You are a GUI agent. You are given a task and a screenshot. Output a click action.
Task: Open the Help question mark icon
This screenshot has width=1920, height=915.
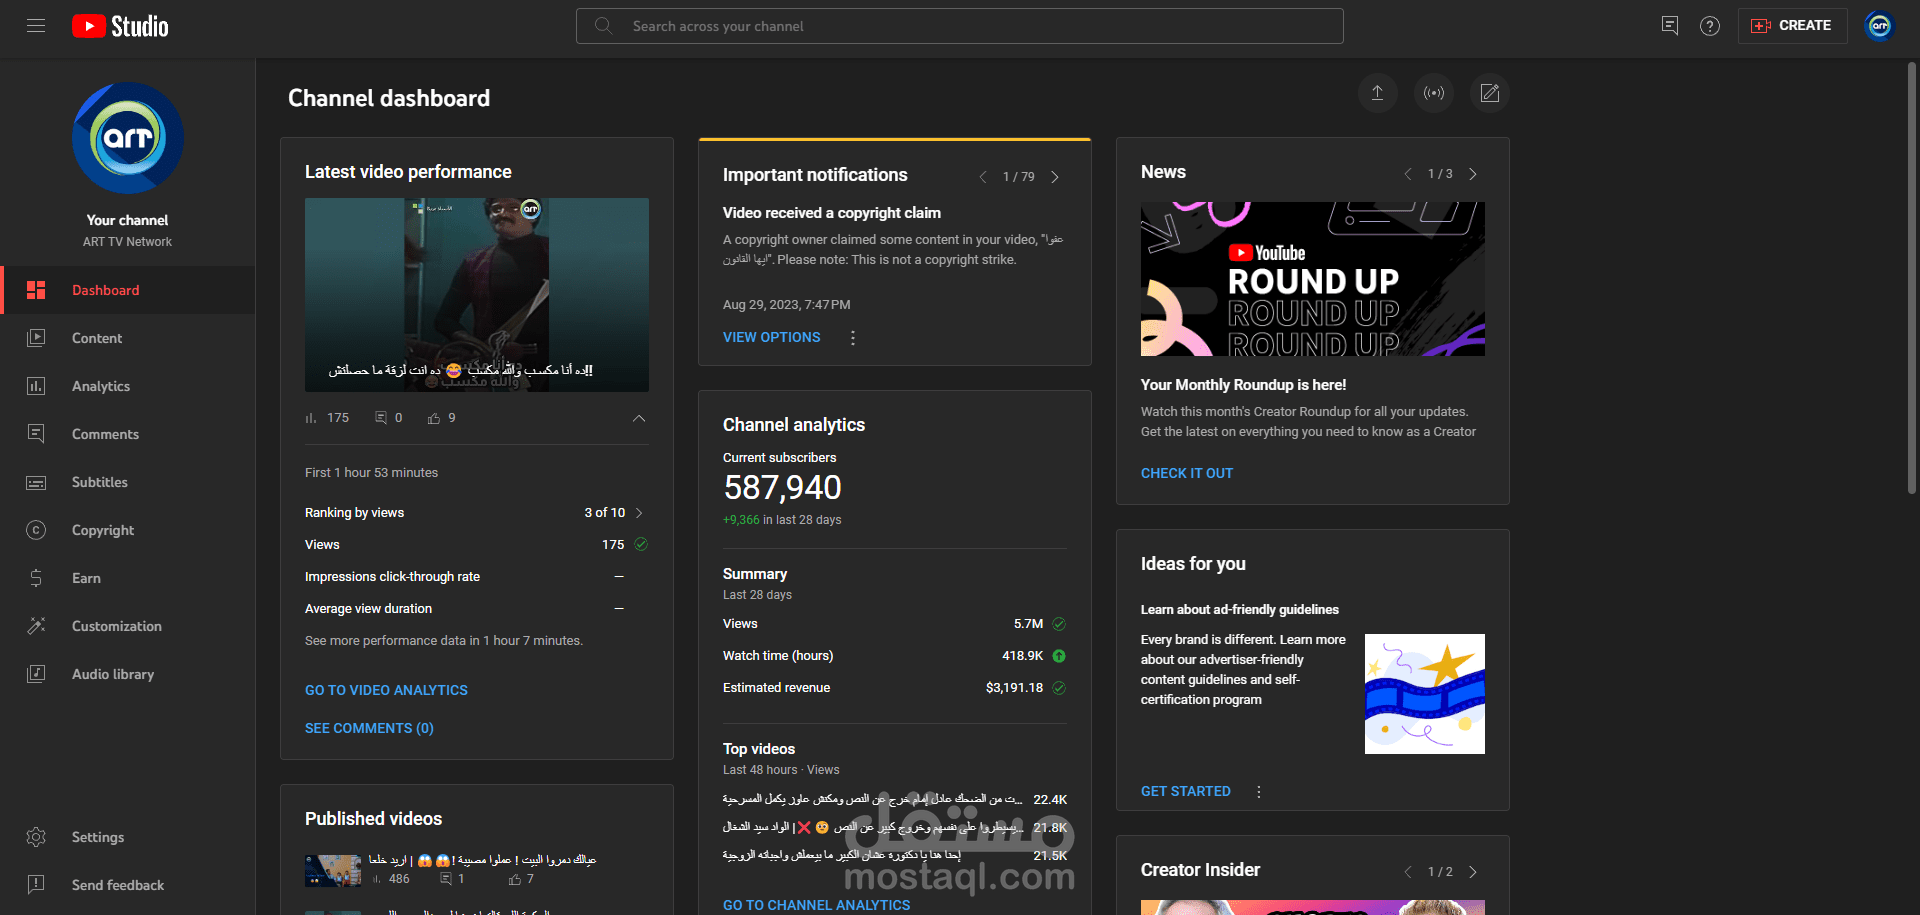pos(1710,26)
